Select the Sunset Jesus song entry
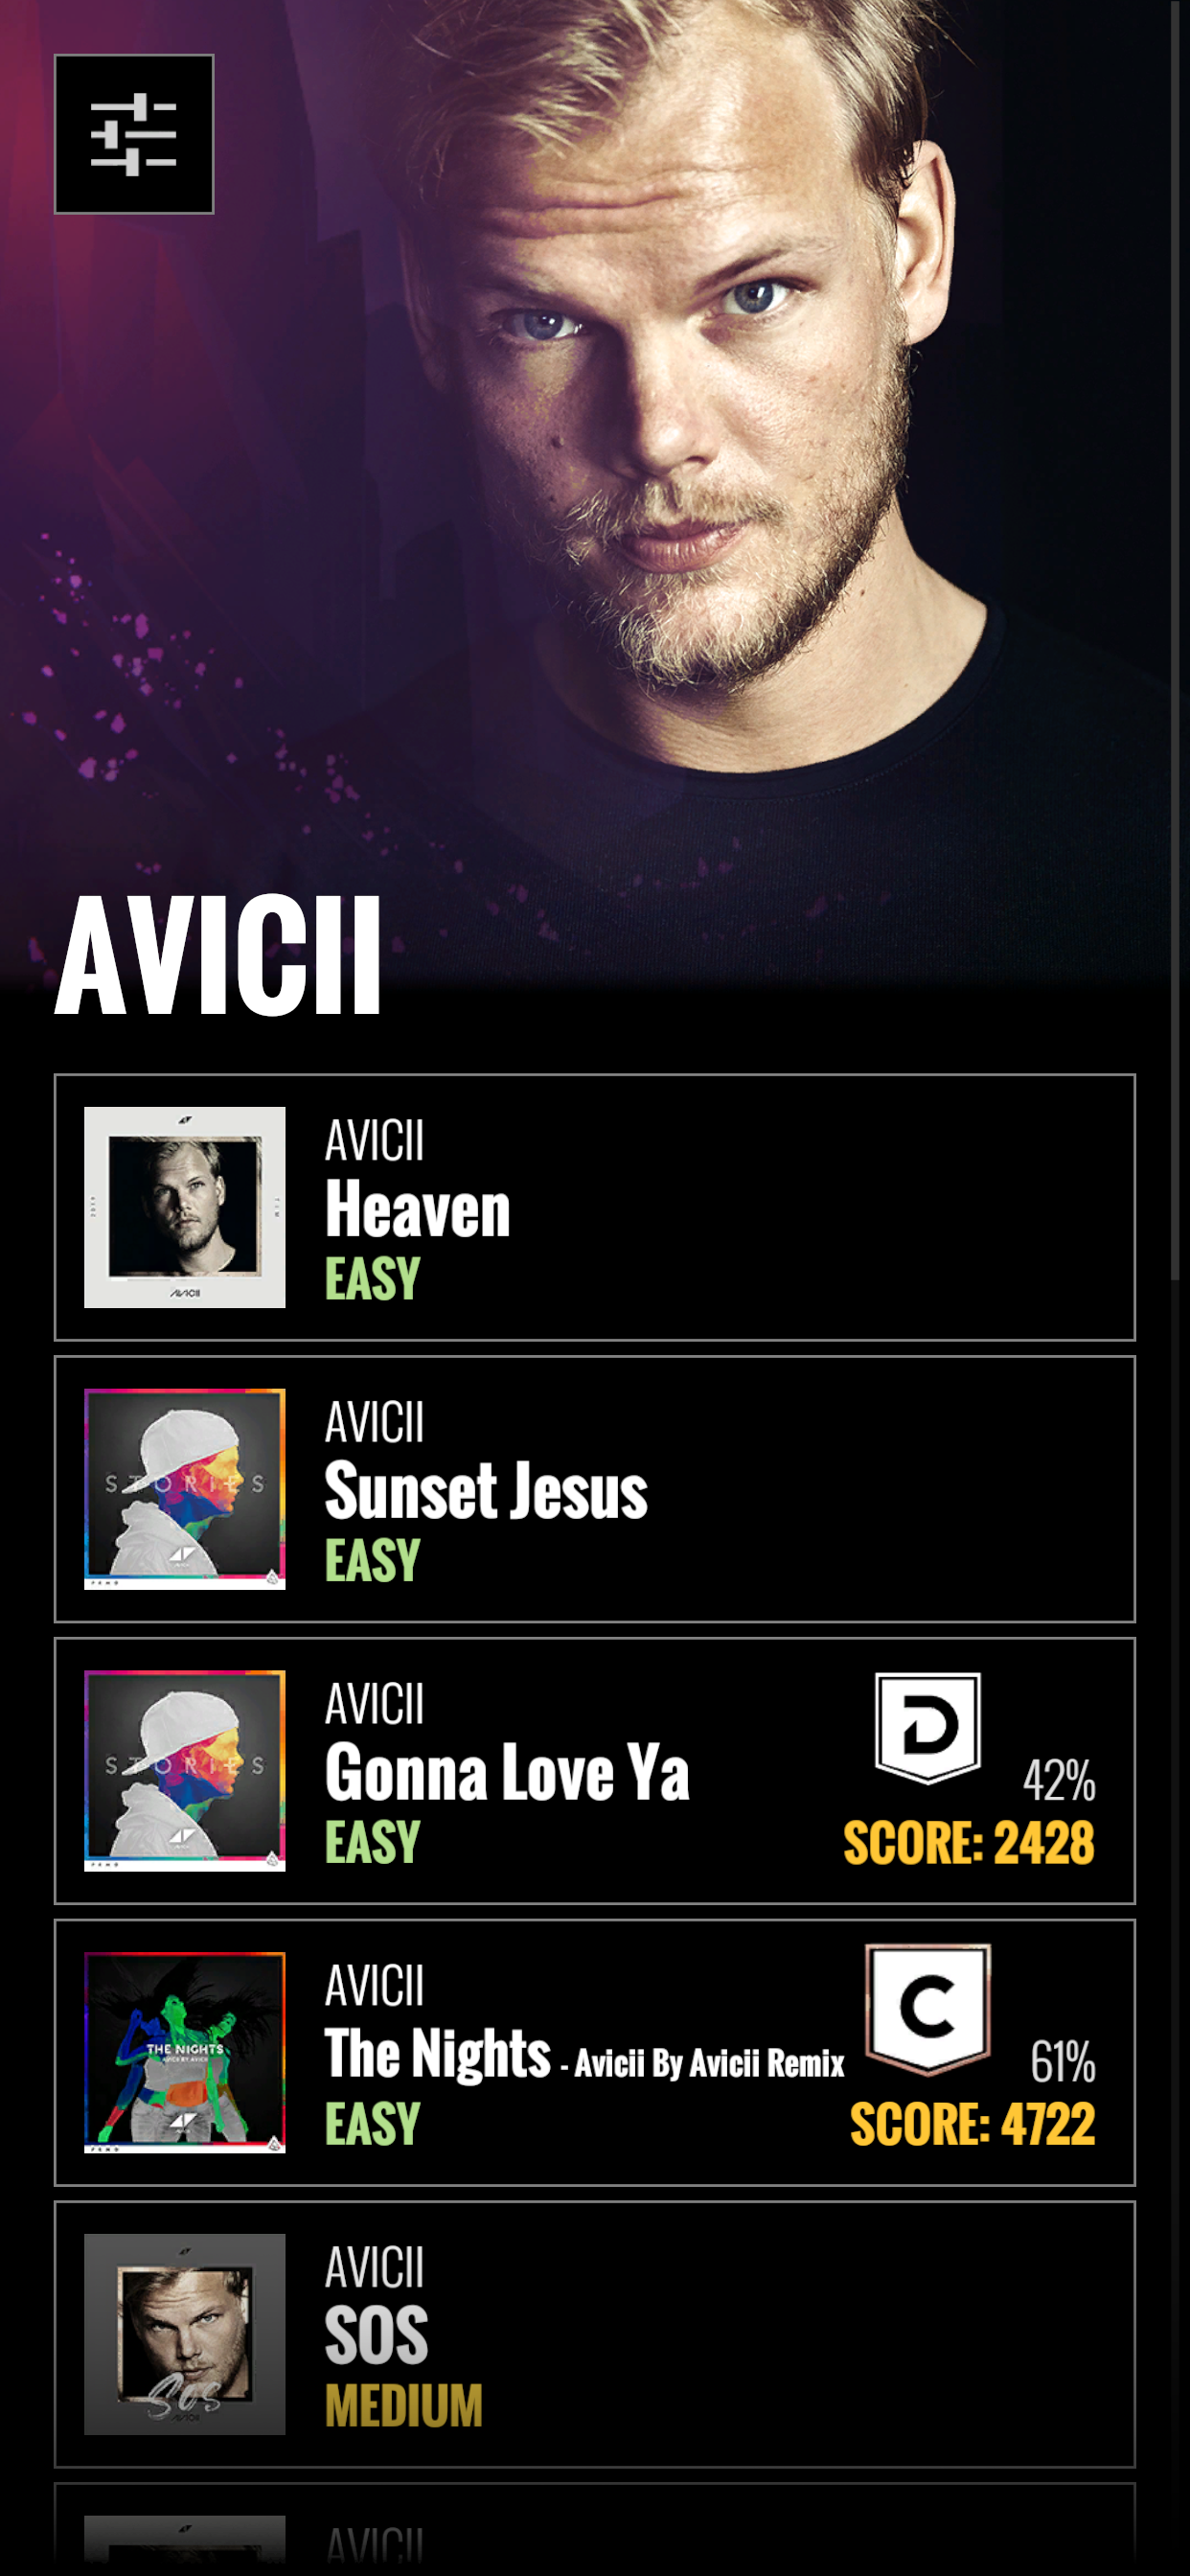 tap(595, 1489)
